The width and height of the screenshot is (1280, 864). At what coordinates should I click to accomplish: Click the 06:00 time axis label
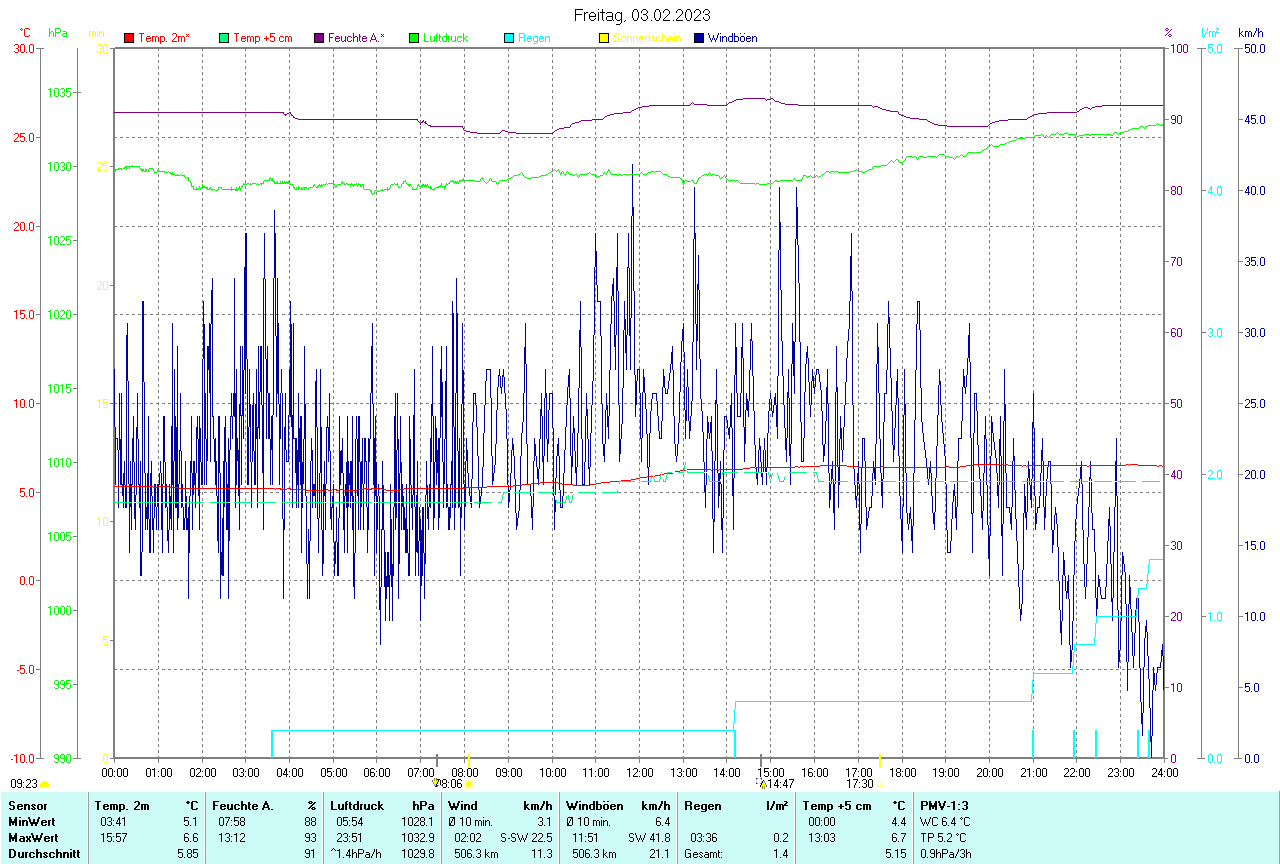(377, 773)
